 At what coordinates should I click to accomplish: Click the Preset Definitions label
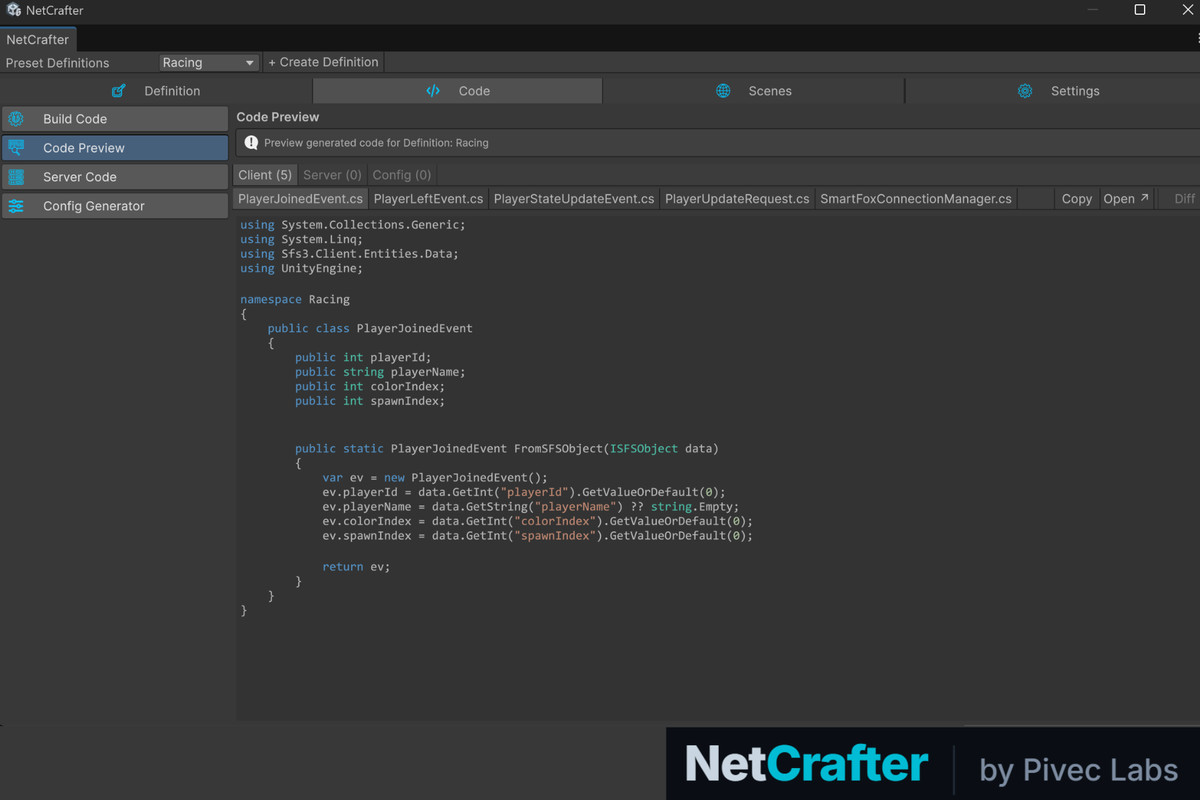[58, 62]
